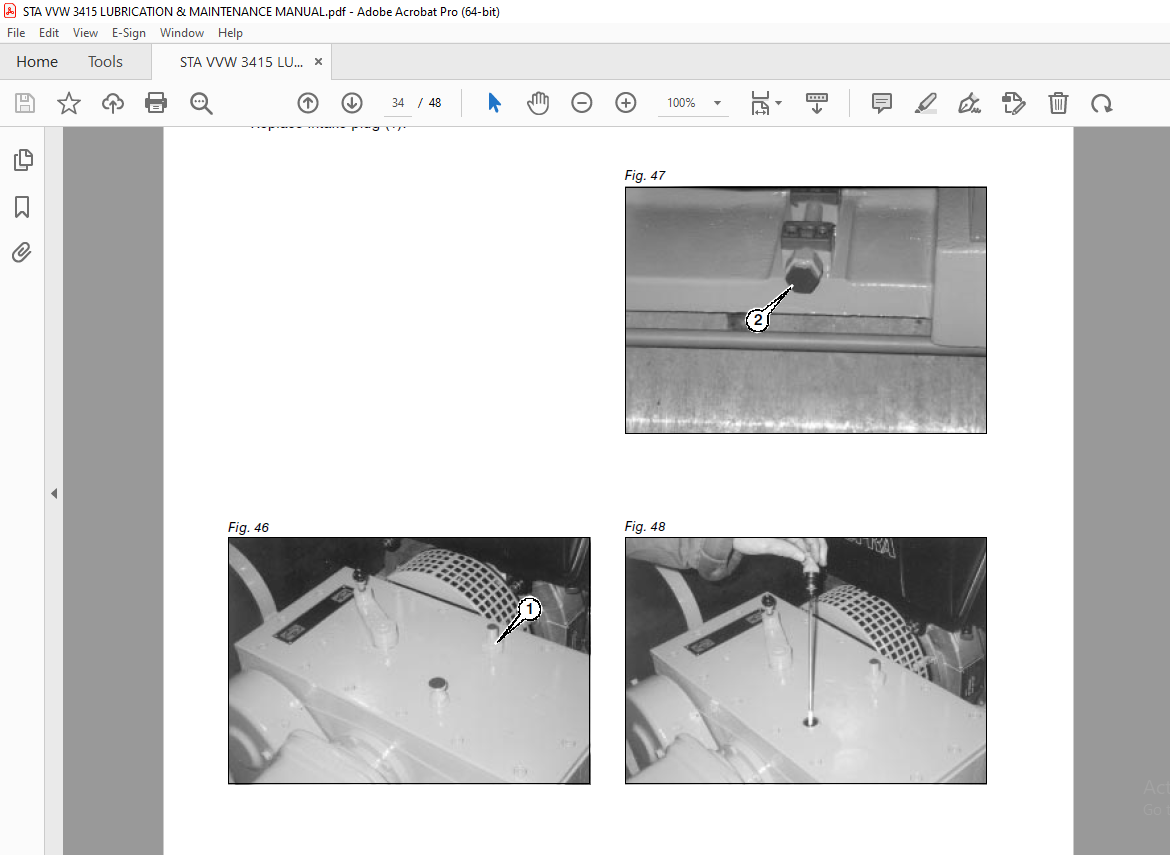Open the Find text tool
The width and height of the screenshot is (1170, 855).
[x=201, y=103]
